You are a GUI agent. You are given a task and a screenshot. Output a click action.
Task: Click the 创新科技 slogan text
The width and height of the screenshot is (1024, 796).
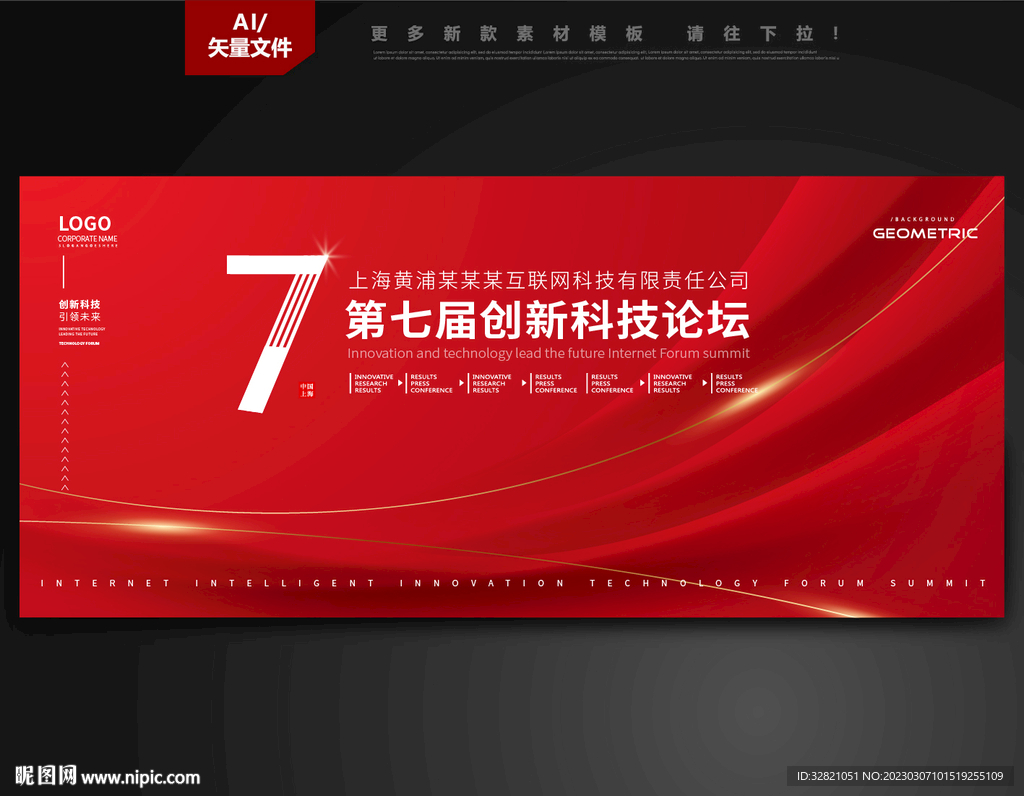pos(80,304)
